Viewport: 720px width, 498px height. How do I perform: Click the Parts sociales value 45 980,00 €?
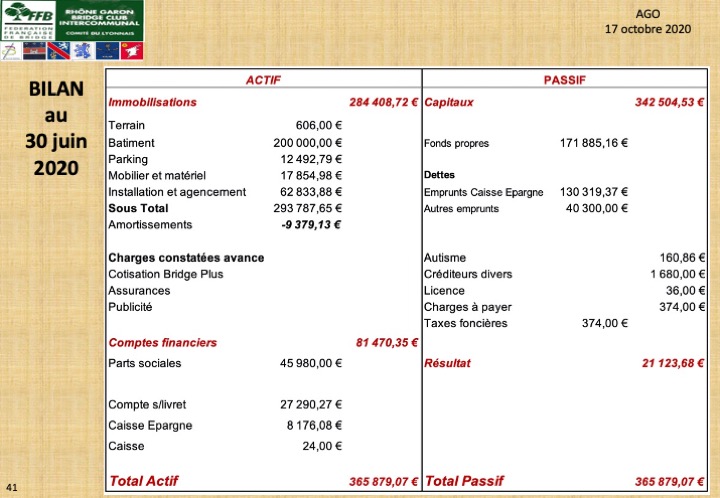point(311,363)
